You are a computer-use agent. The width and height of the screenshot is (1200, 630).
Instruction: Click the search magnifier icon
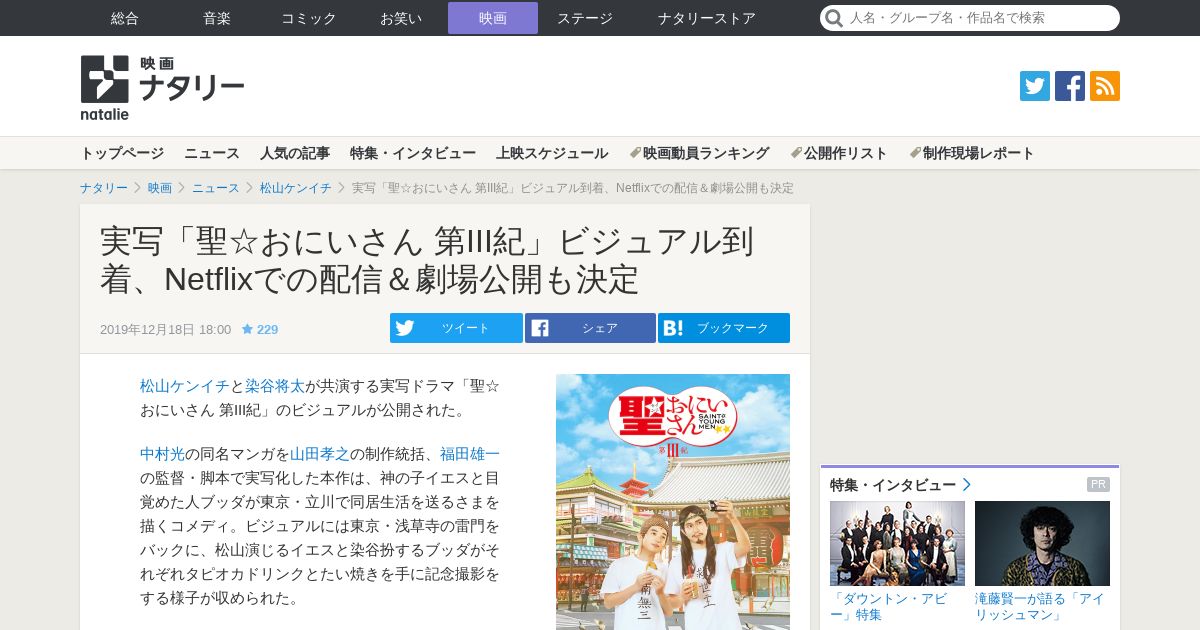[x=834, y=18]
